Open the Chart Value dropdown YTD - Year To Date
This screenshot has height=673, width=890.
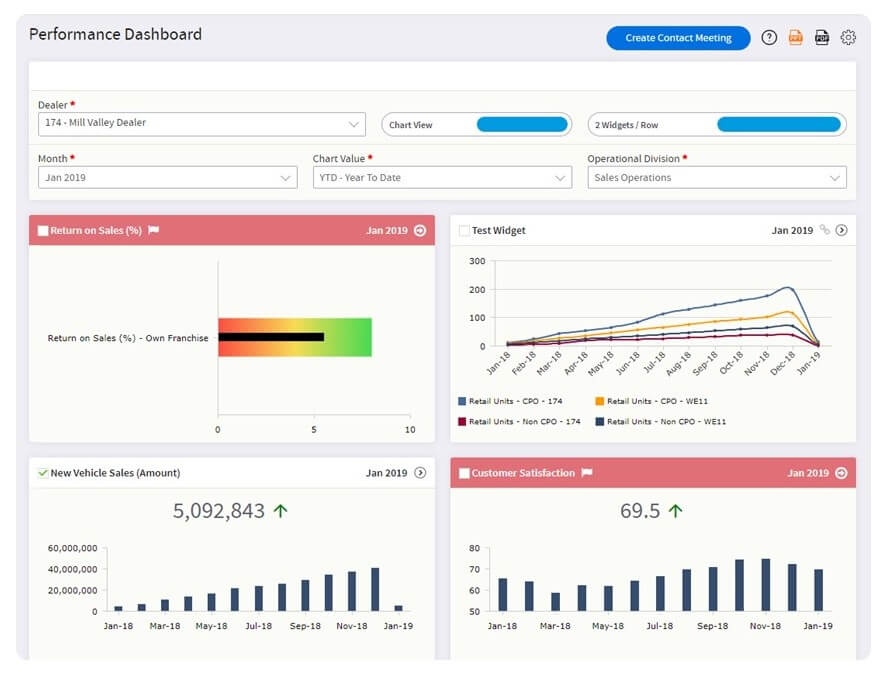click(442, 178)
